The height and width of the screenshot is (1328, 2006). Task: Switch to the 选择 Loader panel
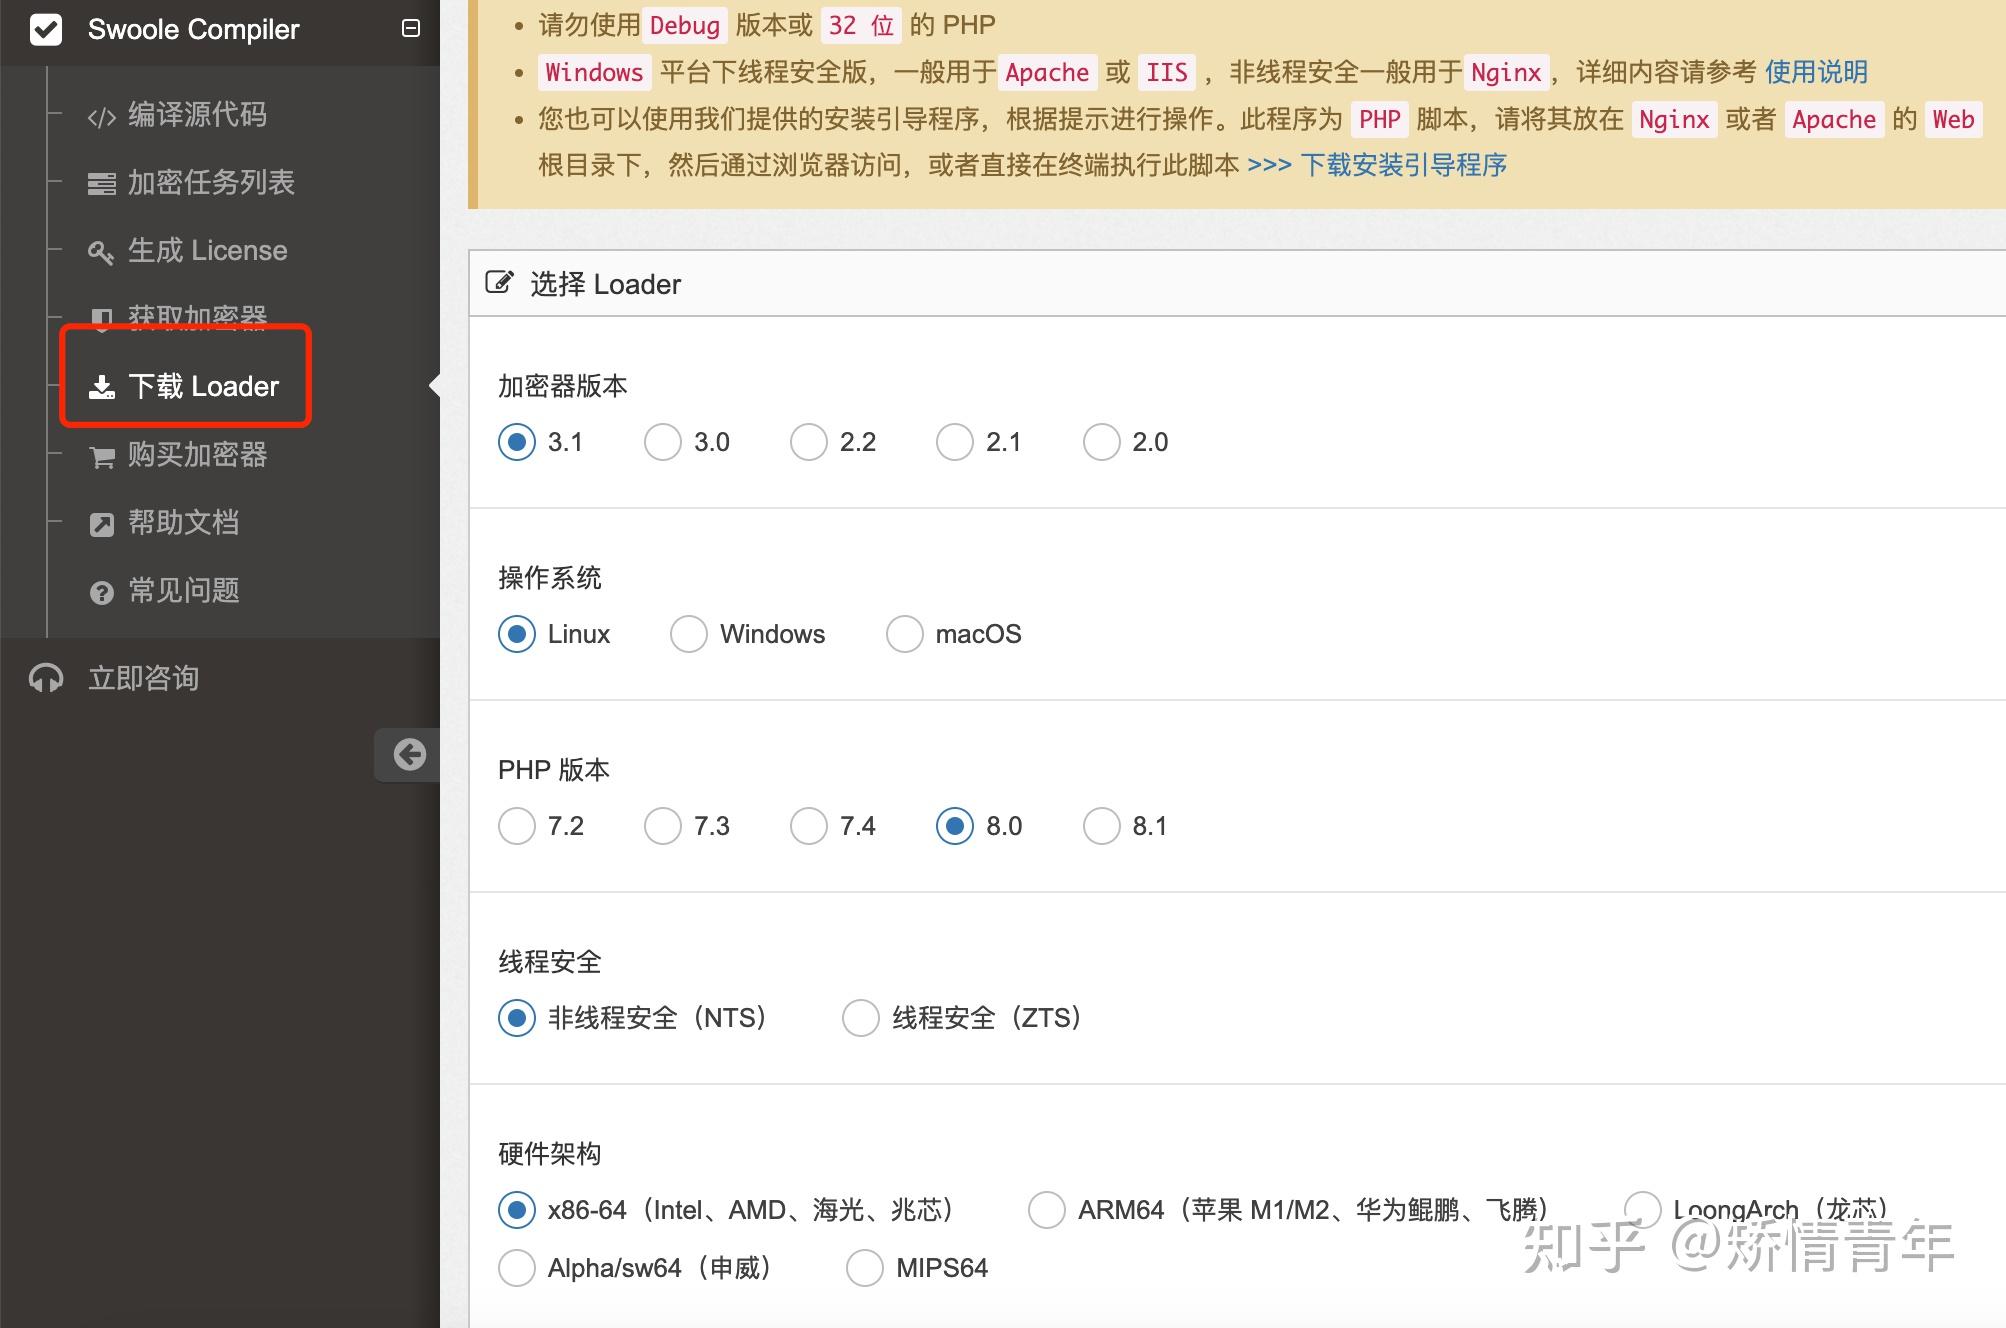pyautogui.click(x=605, y=284)
